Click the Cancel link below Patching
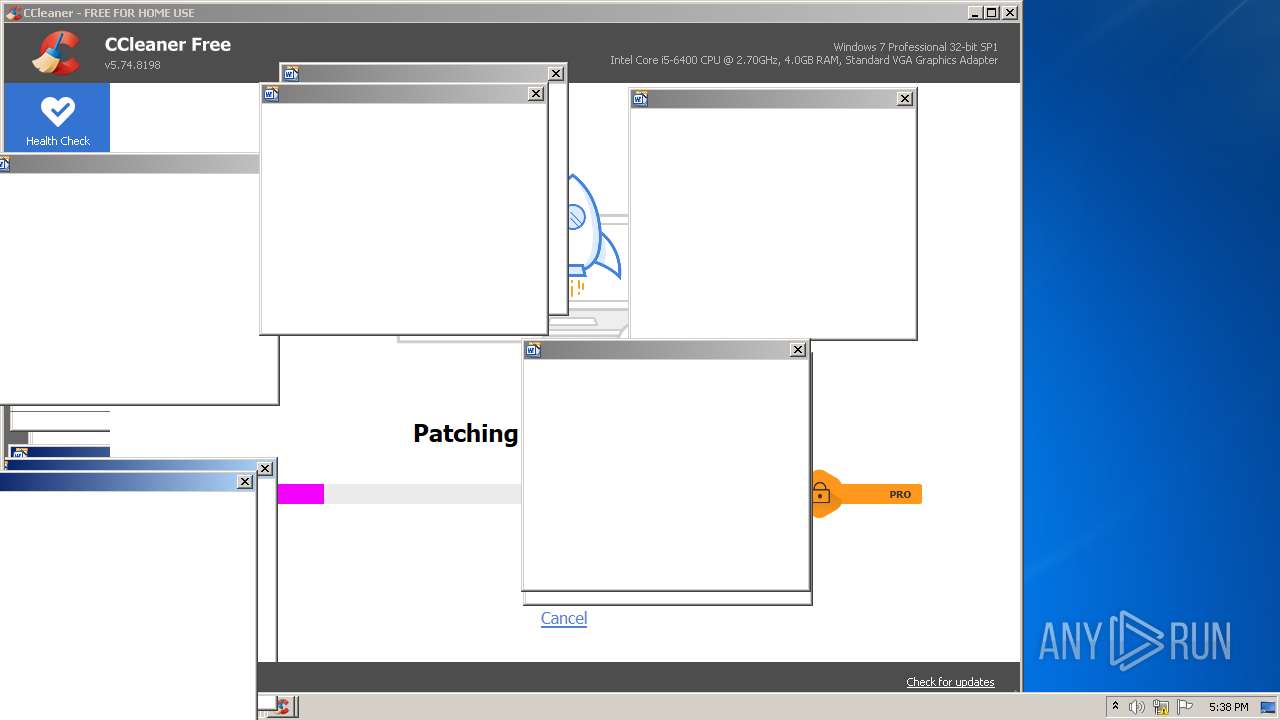 tap(564, 618)
